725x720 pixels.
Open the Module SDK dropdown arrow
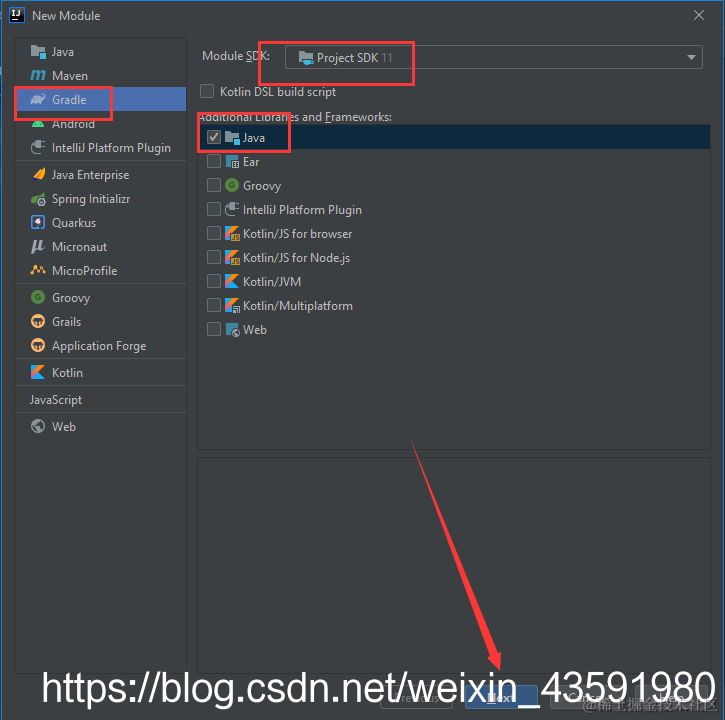(x=691, y=57)
